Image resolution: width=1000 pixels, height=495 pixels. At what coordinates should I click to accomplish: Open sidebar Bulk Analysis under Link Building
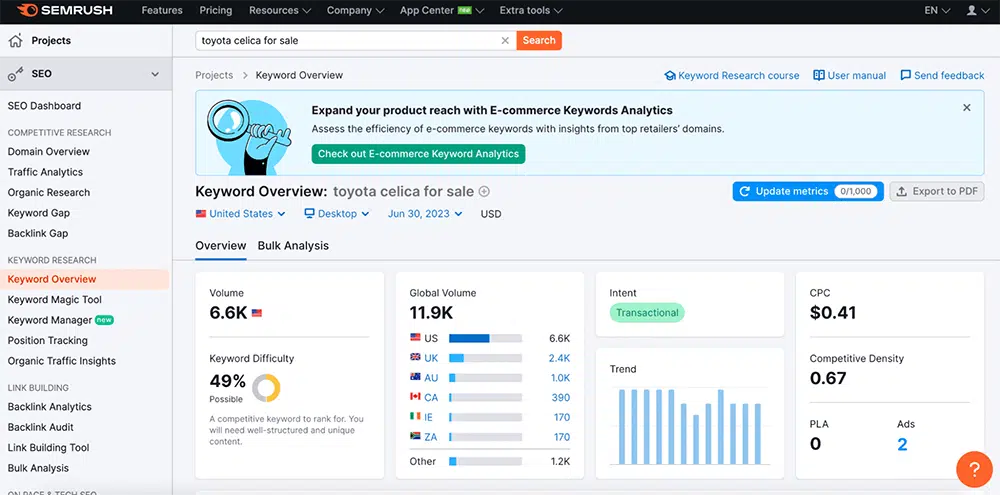pyautogui.click(x=38, y=468)
